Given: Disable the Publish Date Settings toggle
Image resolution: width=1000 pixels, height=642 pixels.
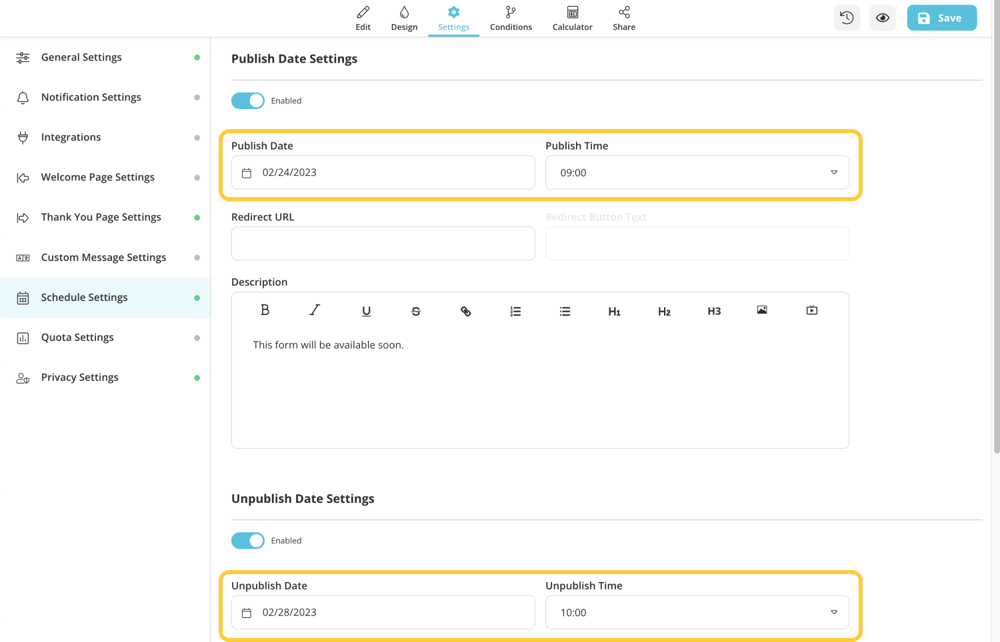Looking at the screenshot, I should pyautogui.click(x=248, y=101).
